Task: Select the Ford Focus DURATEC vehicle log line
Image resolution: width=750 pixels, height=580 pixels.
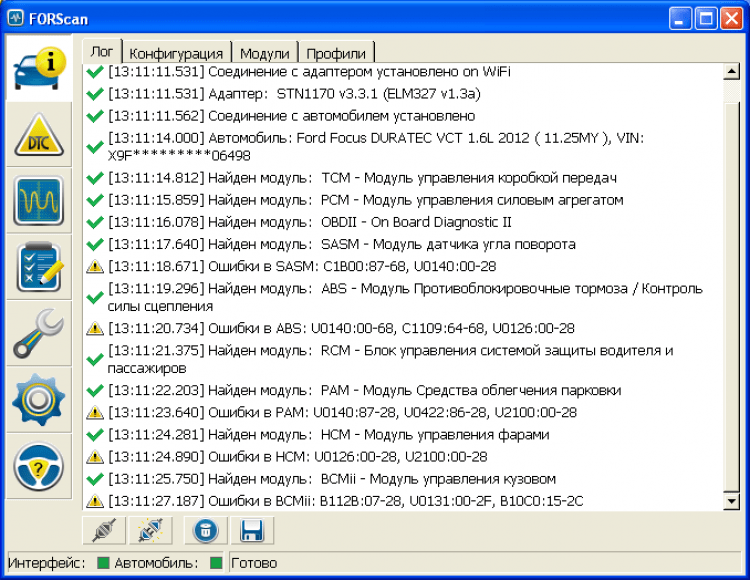Action: tap(376, 147)
